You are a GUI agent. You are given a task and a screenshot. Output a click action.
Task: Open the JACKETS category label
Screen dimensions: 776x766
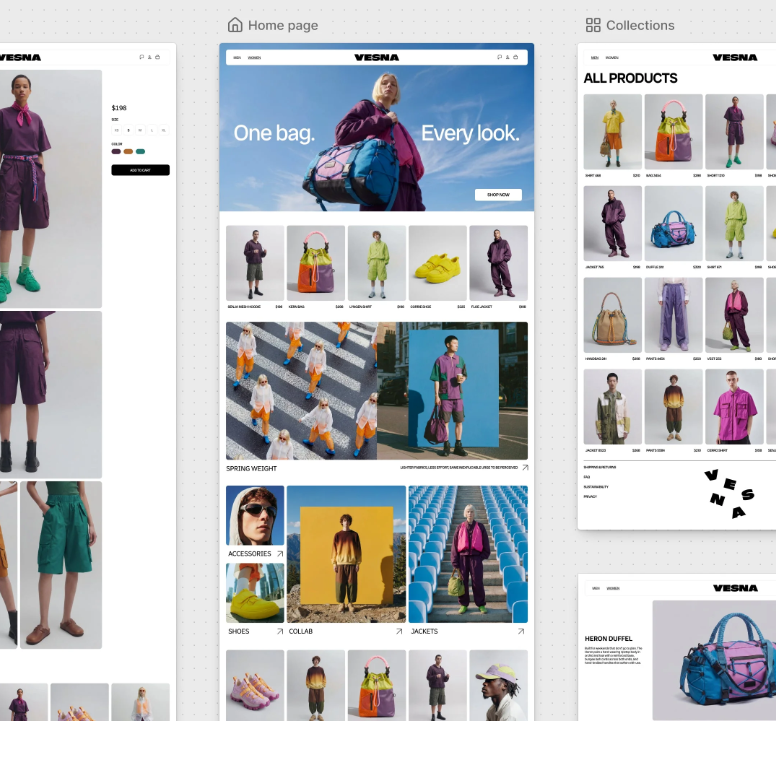424,631
